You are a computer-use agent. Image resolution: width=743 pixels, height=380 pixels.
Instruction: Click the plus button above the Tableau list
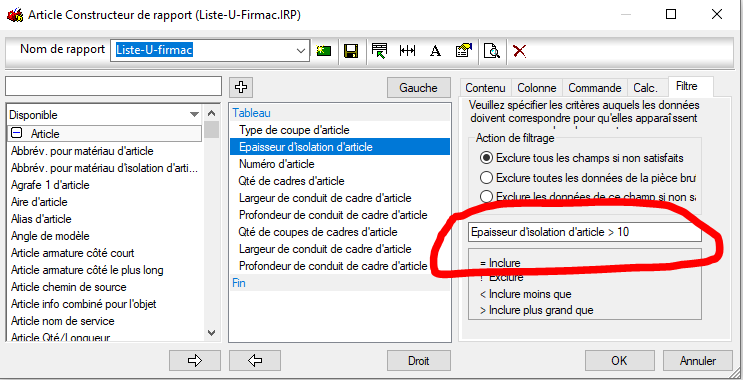point(241,87)
